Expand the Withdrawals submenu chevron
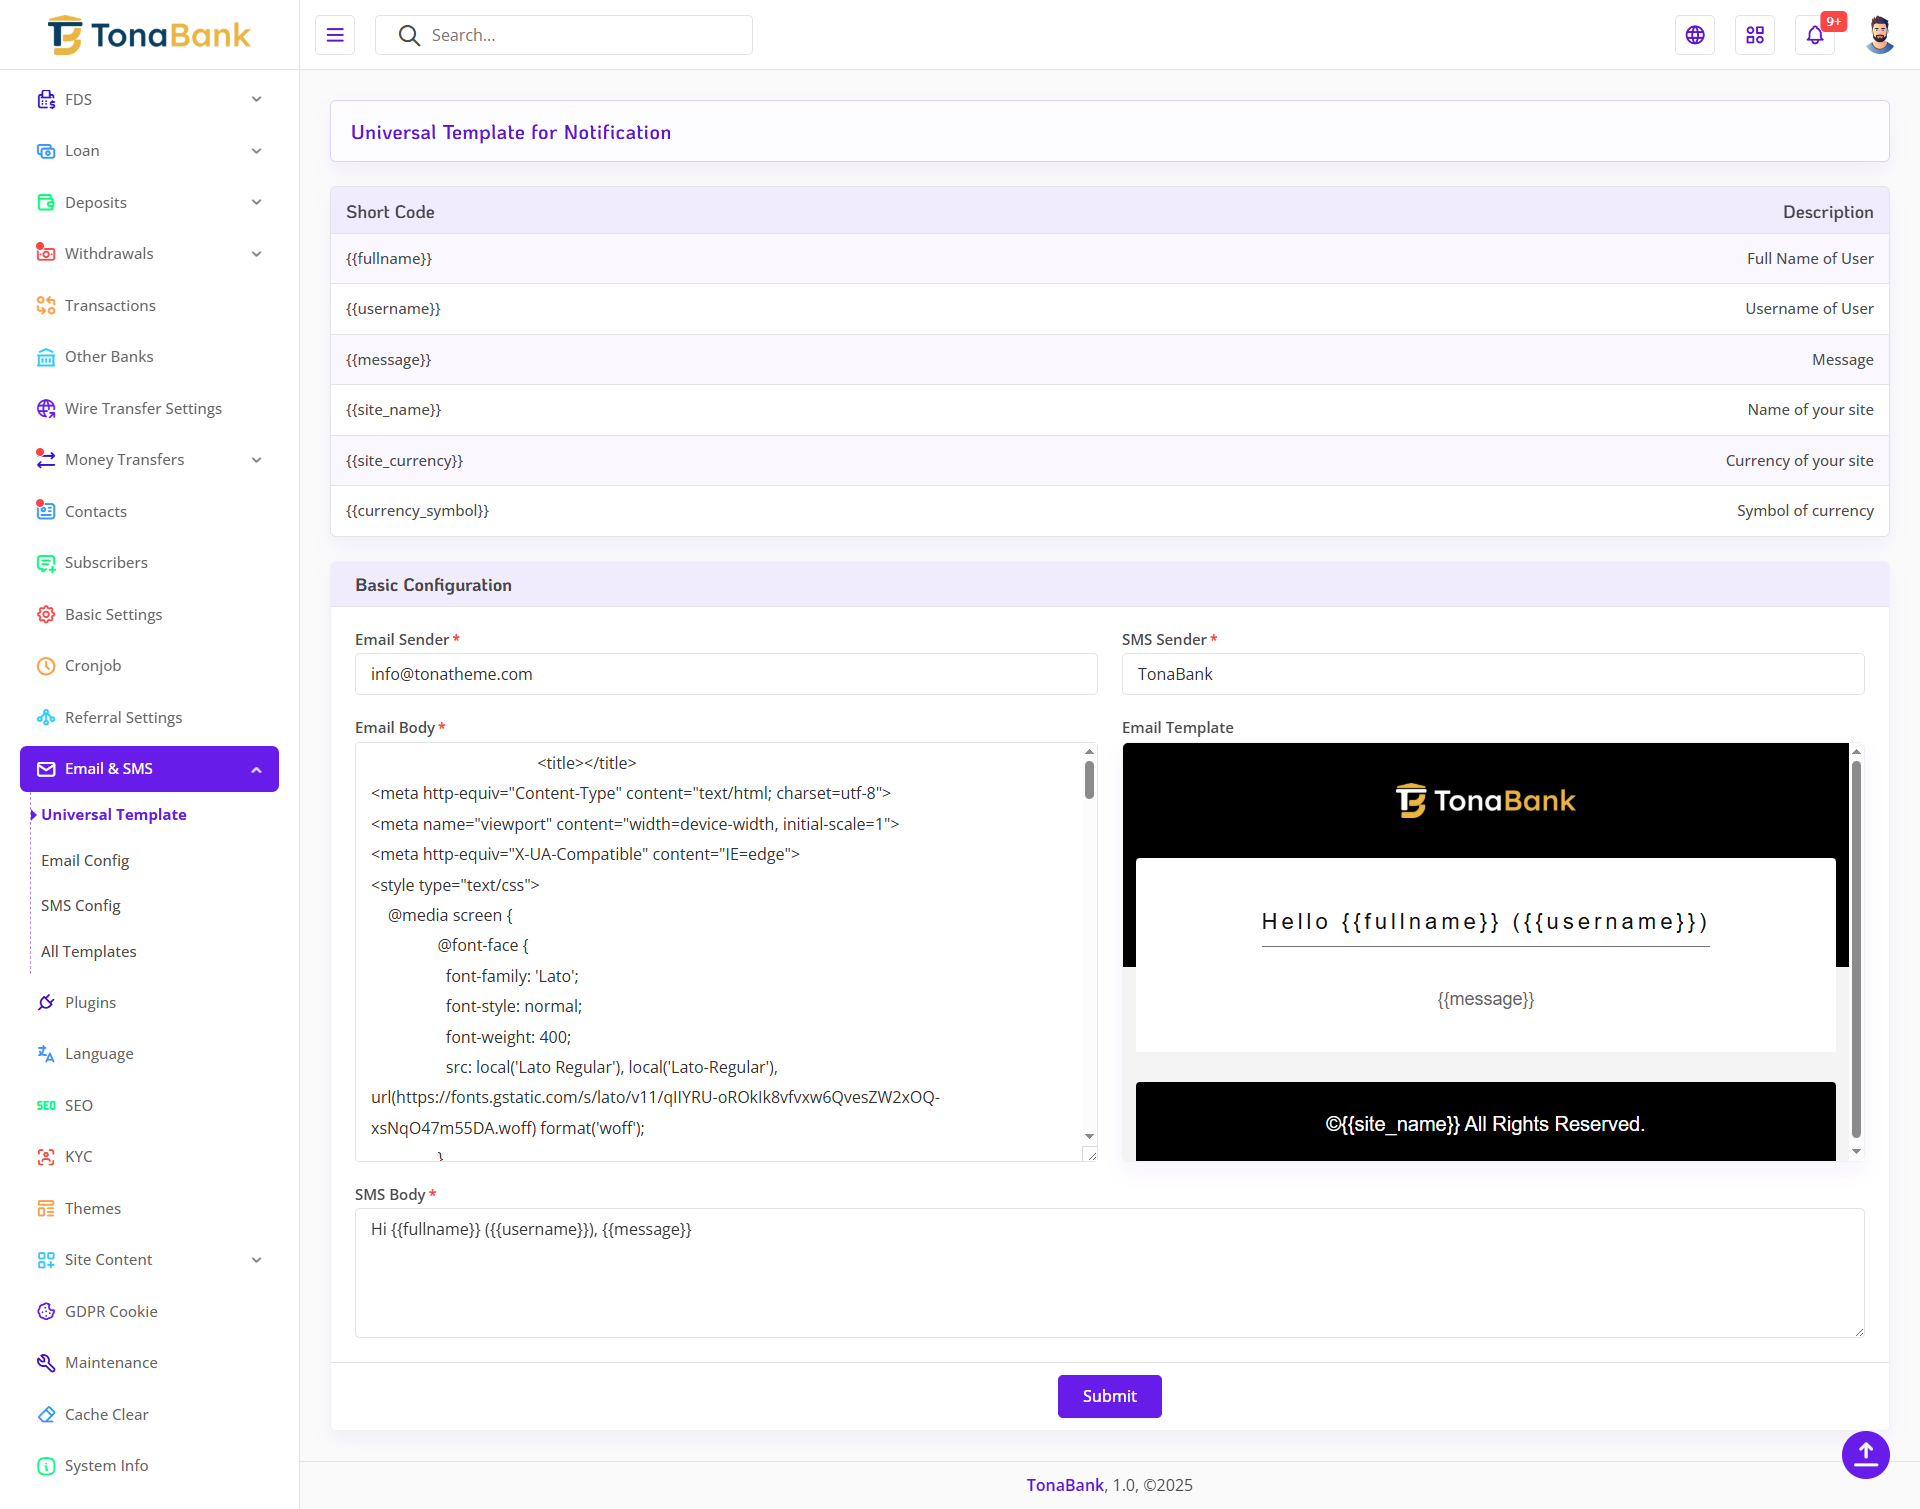The image size is (1920, 1509). click(x=256, y=254)
